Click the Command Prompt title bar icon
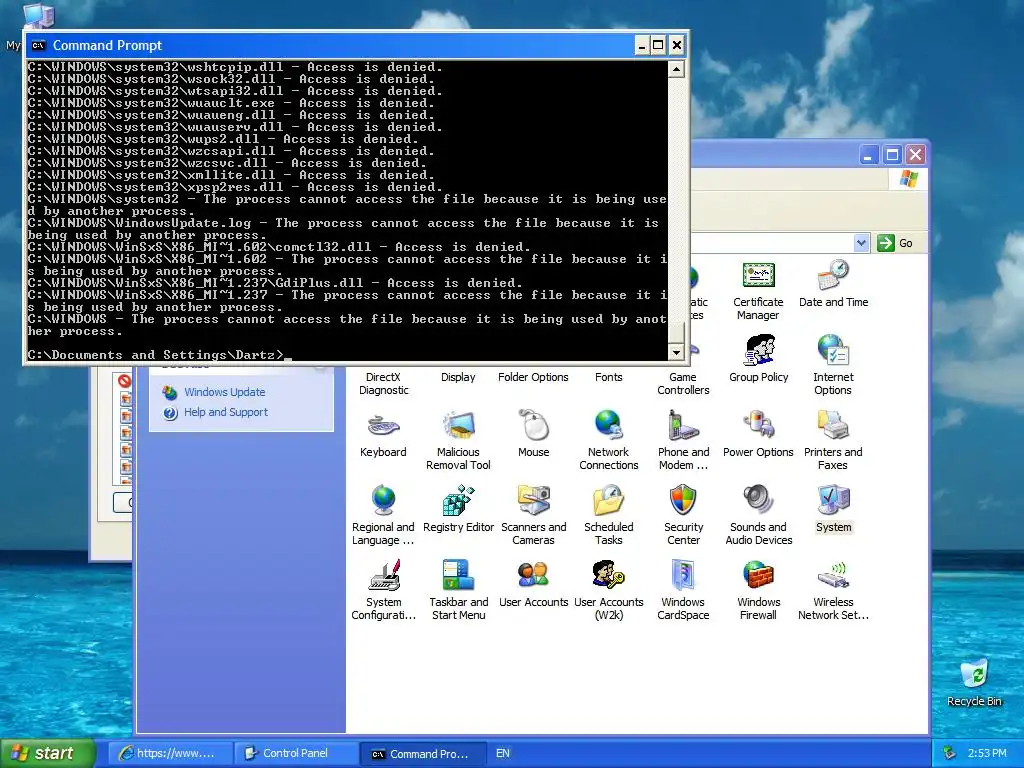Image resolution: width=1024 pixels, height=768 pixels. [39, 45]
